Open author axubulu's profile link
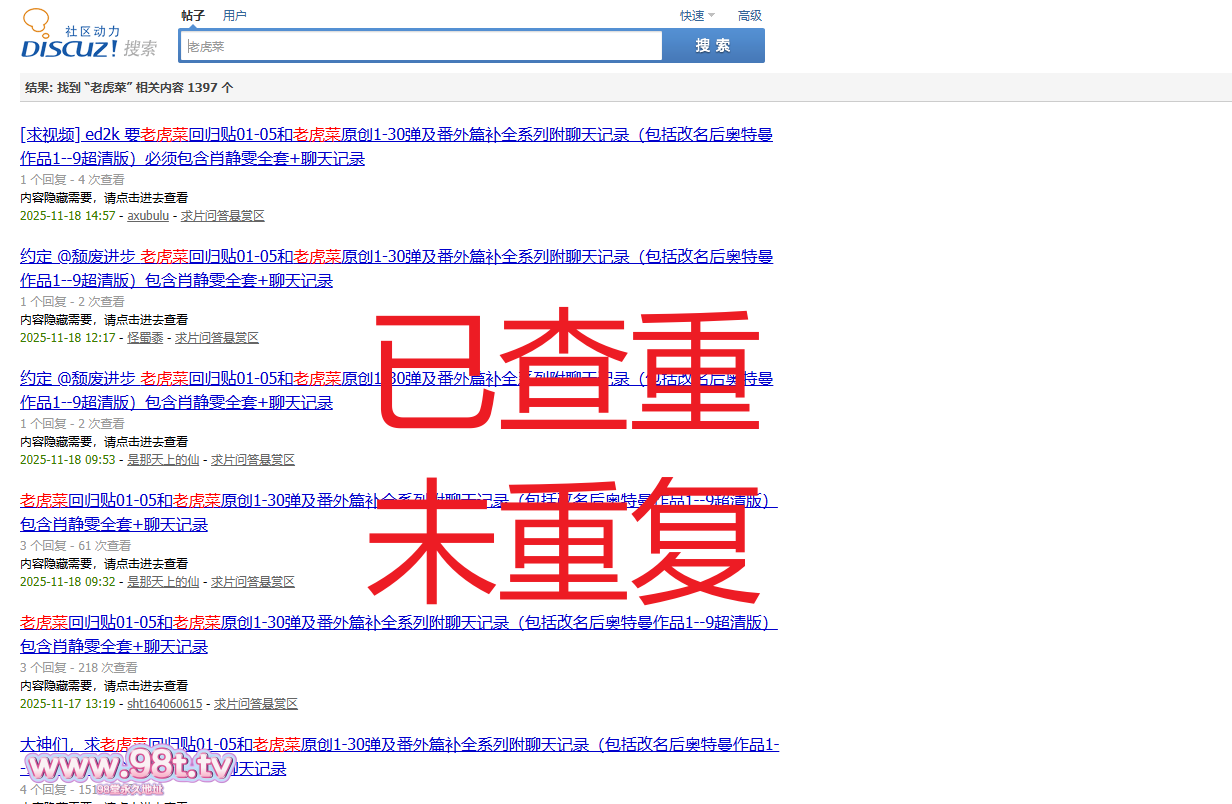 pos(148,216)
